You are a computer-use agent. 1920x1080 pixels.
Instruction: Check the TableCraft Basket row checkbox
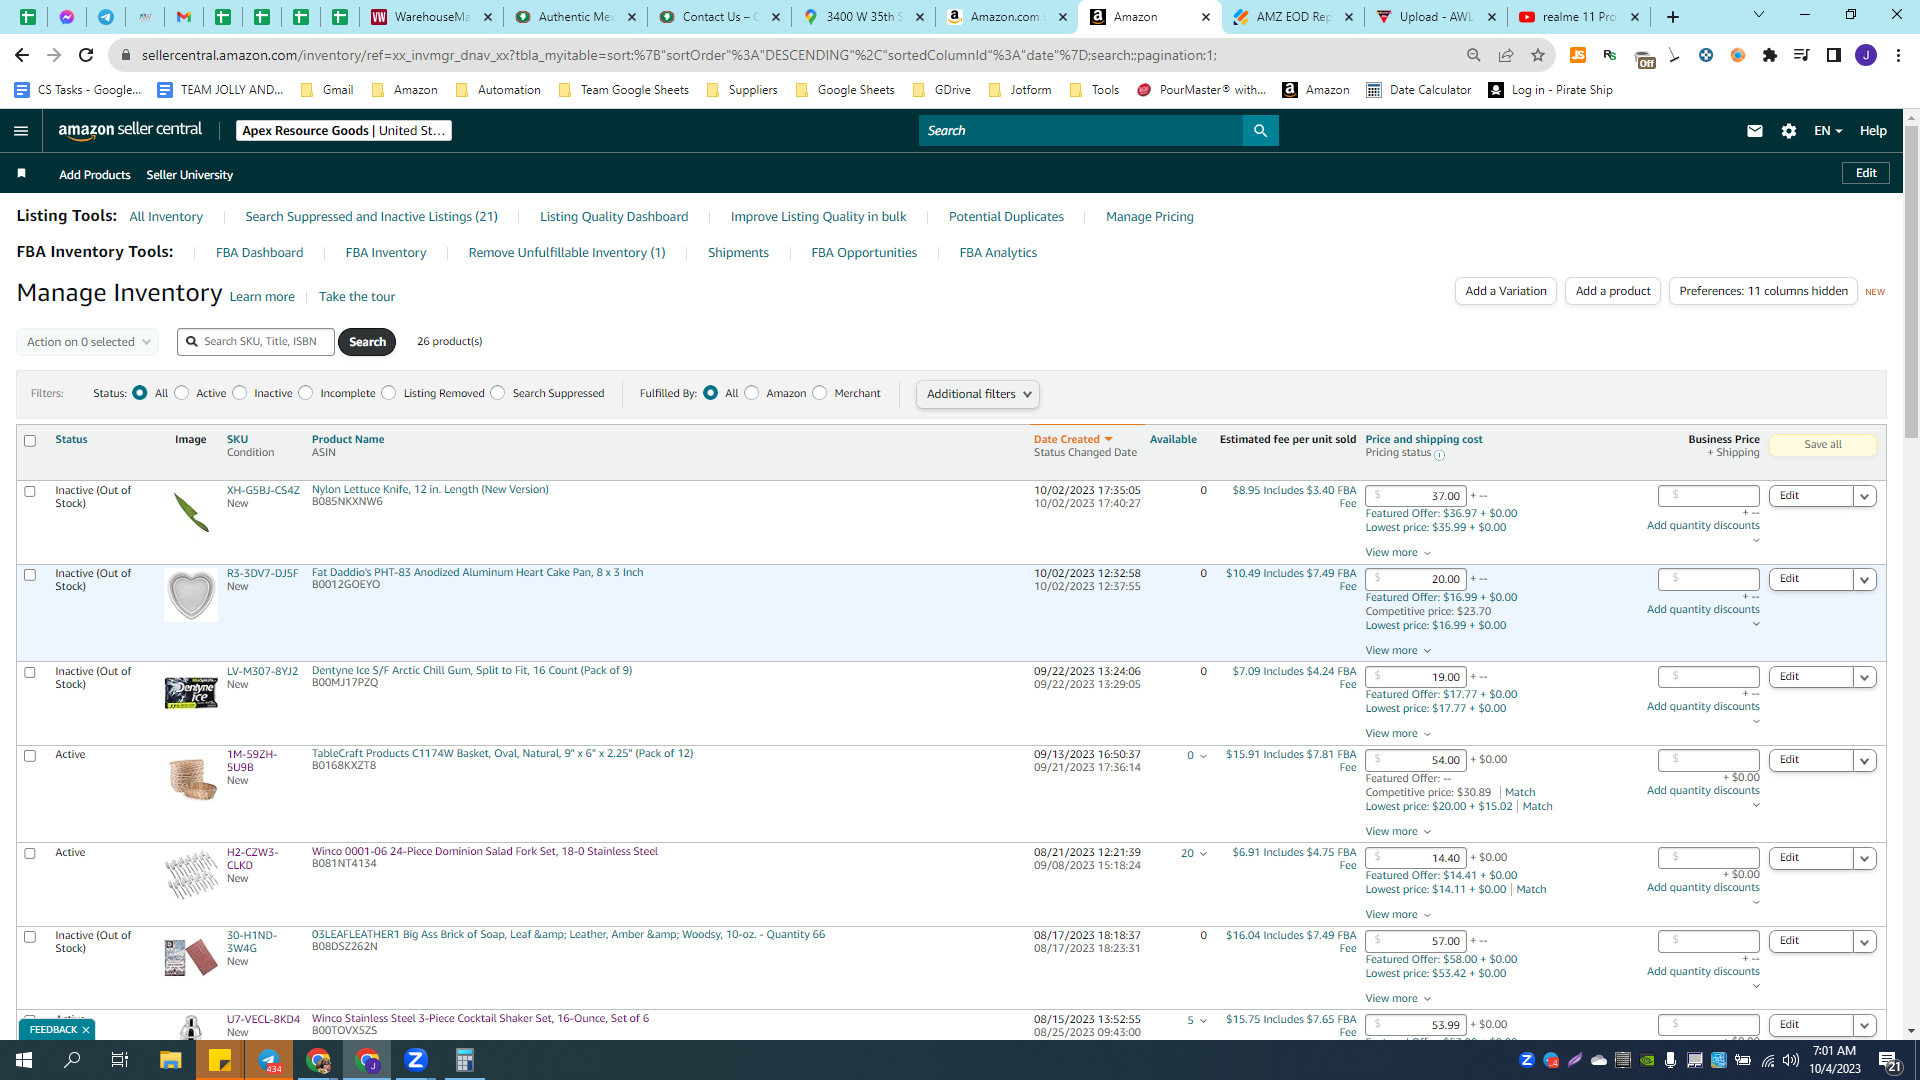(x=30, y=756)
